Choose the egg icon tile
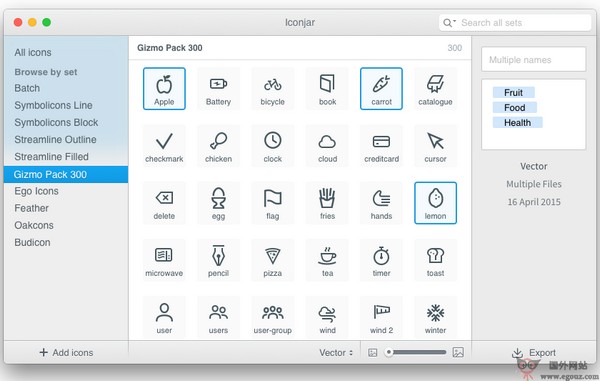The width and height of the screenshot is (600, 381). point(218,203)
